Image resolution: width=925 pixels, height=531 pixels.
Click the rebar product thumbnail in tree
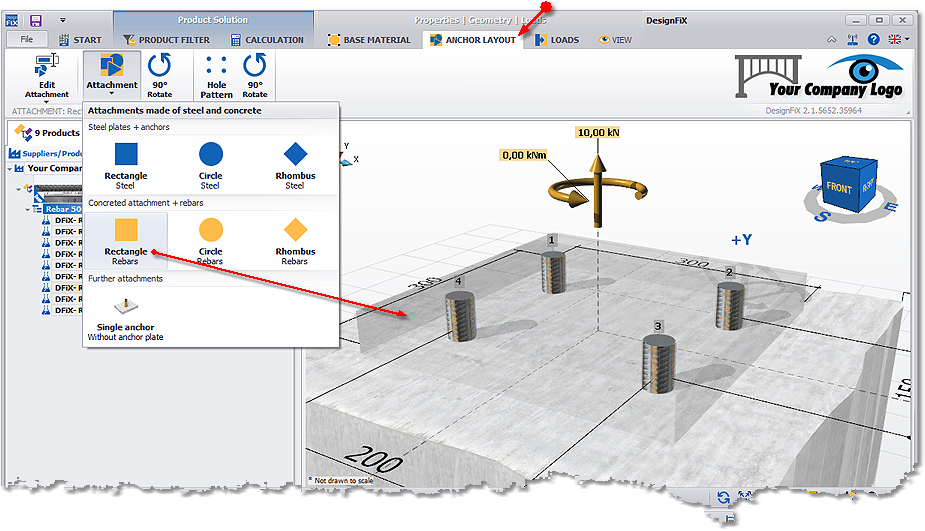(x=58, y=194)
